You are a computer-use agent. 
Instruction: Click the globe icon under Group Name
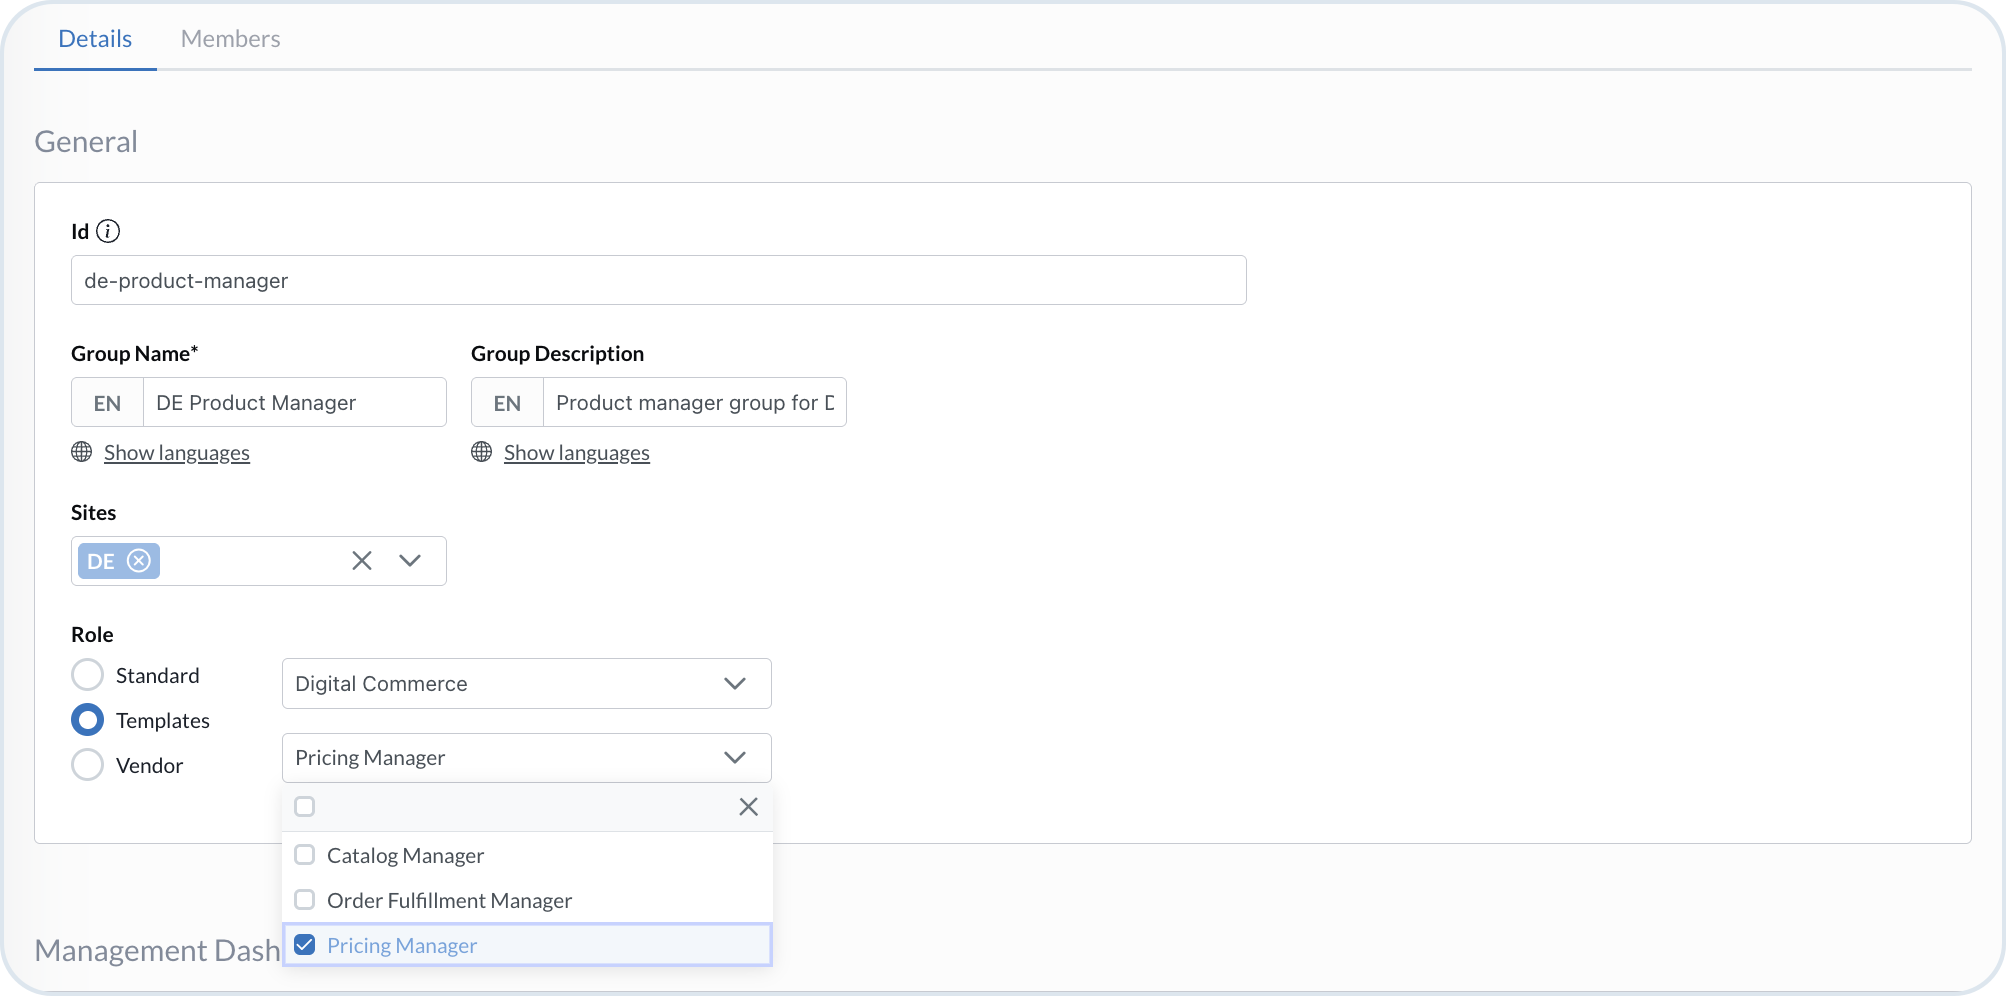click(x=81, y=452)
